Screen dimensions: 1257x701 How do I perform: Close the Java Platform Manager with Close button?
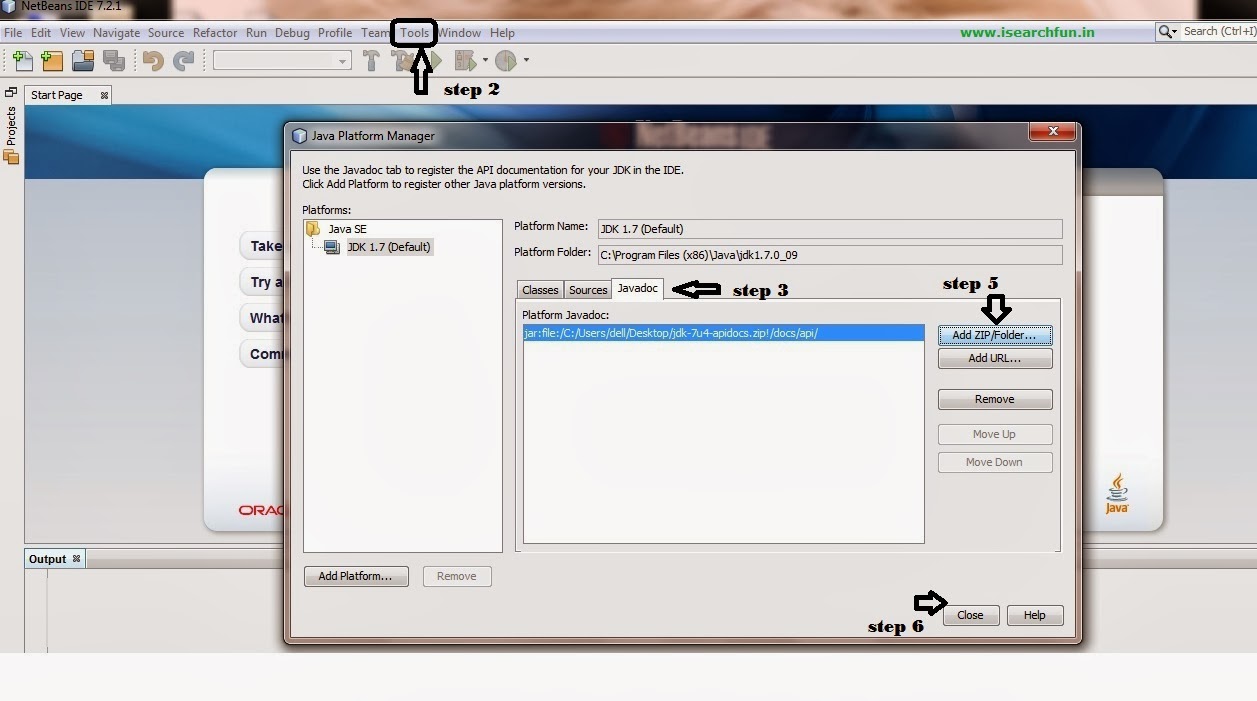970,615
